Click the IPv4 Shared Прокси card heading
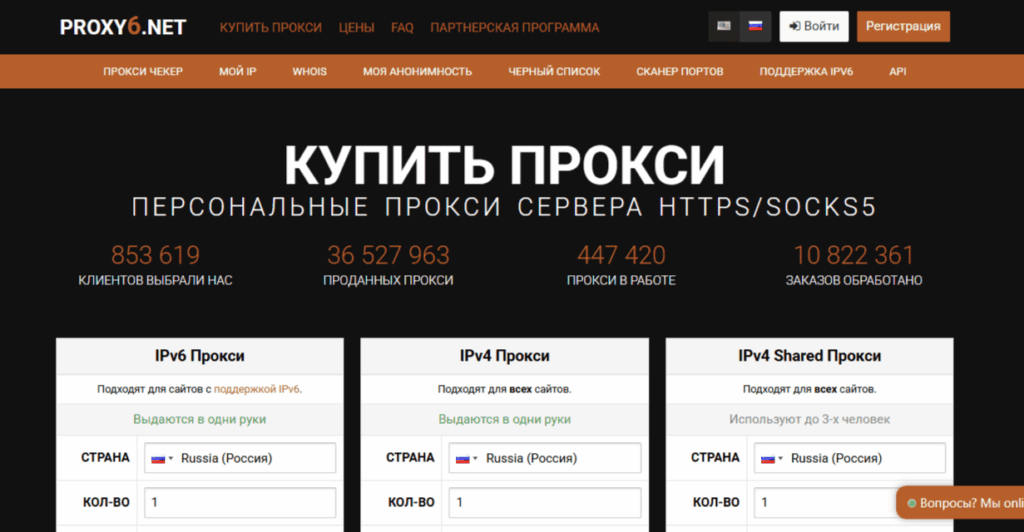1024x532 pixels. (809, 356)
